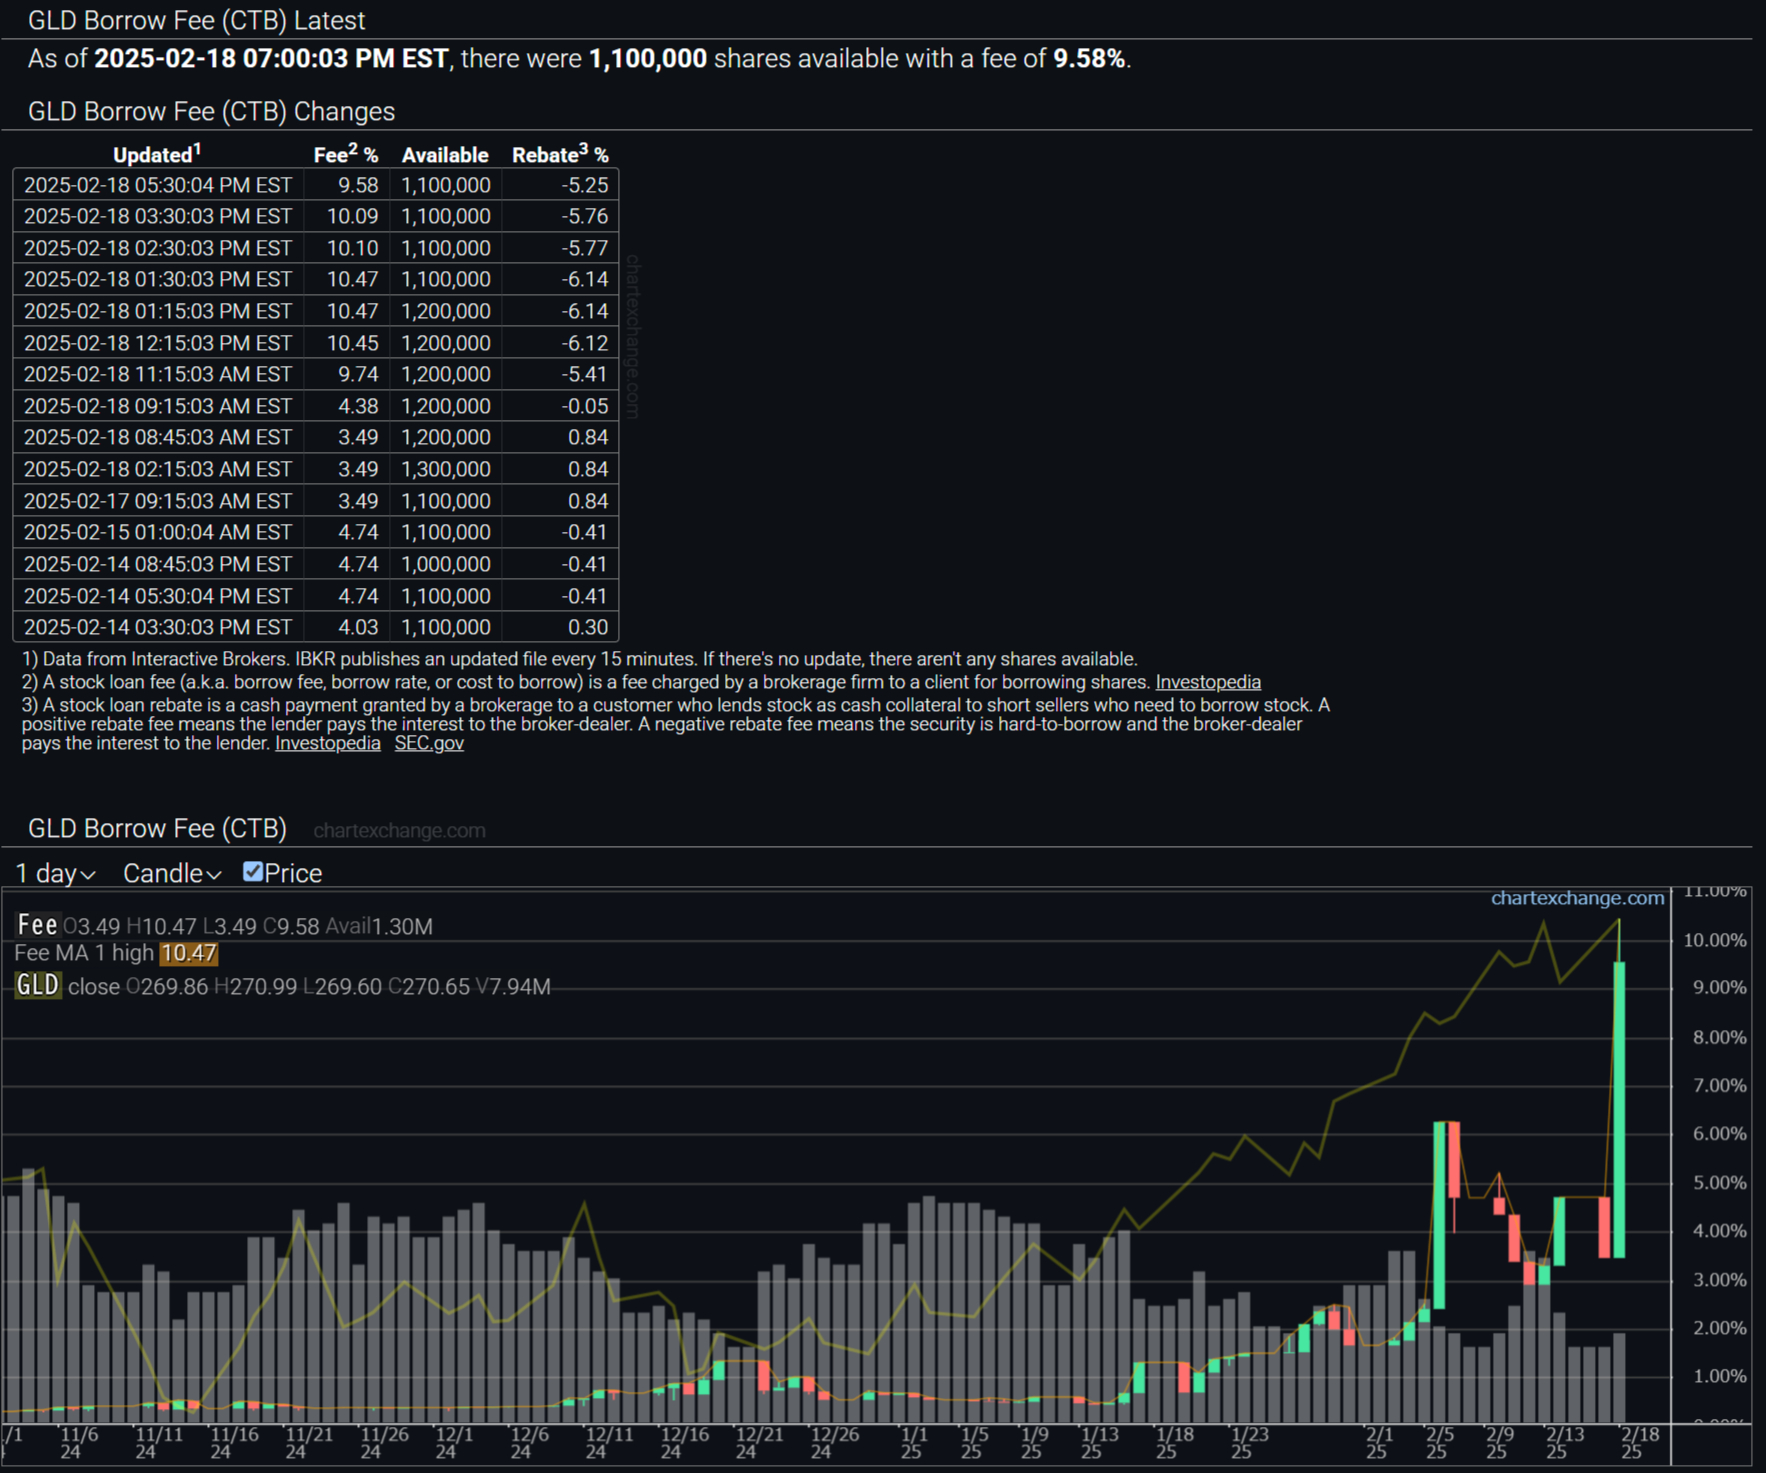Image resolution: width=1766 pixels, height=1473 pixels.
Task: Click the Updated column header
Action: tap(157, 155)
